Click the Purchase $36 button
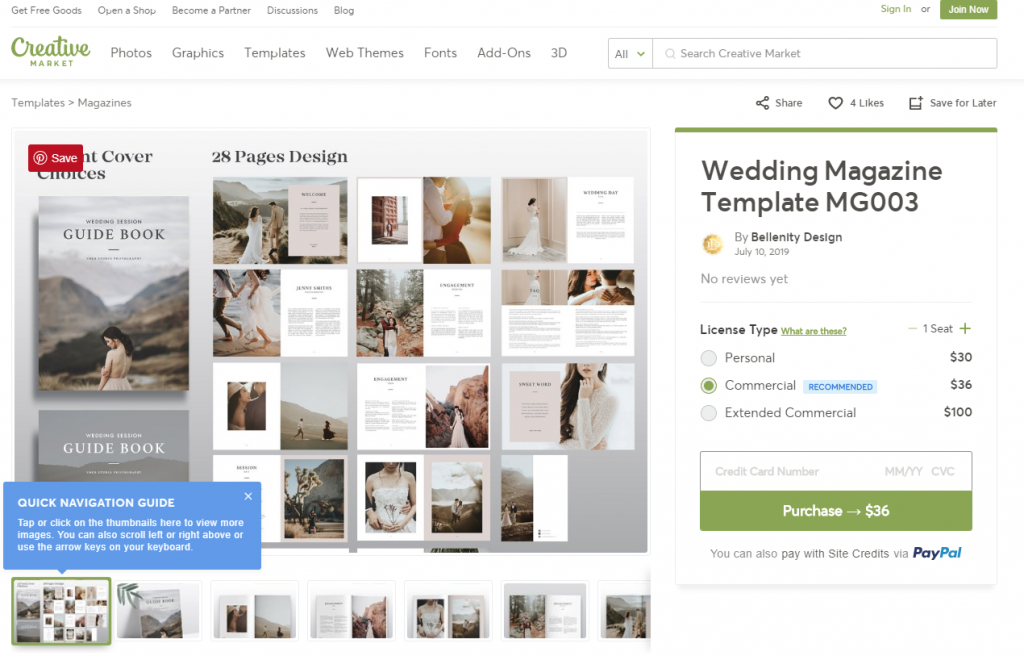 click(835, 510)
